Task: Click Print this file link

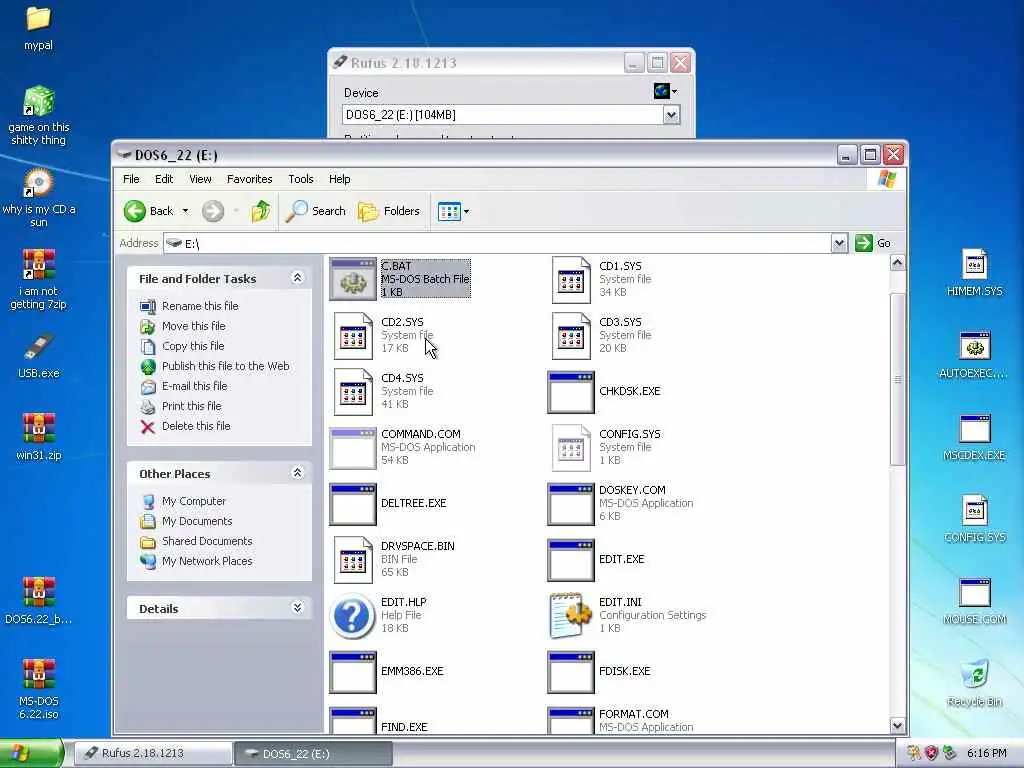Action: (x=191, y=406)
